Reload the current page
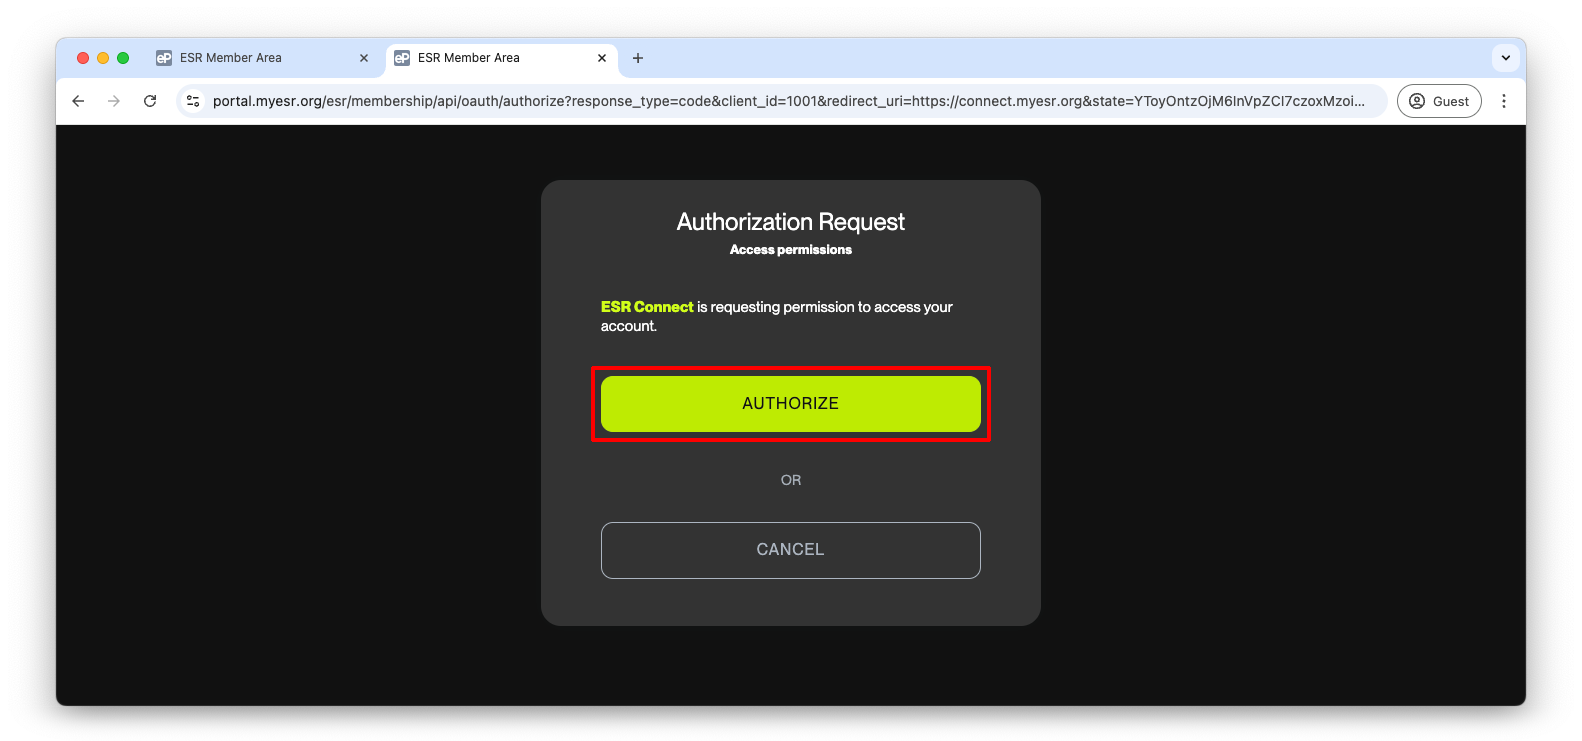1582x741 pixels. click(x=150, y=101)
